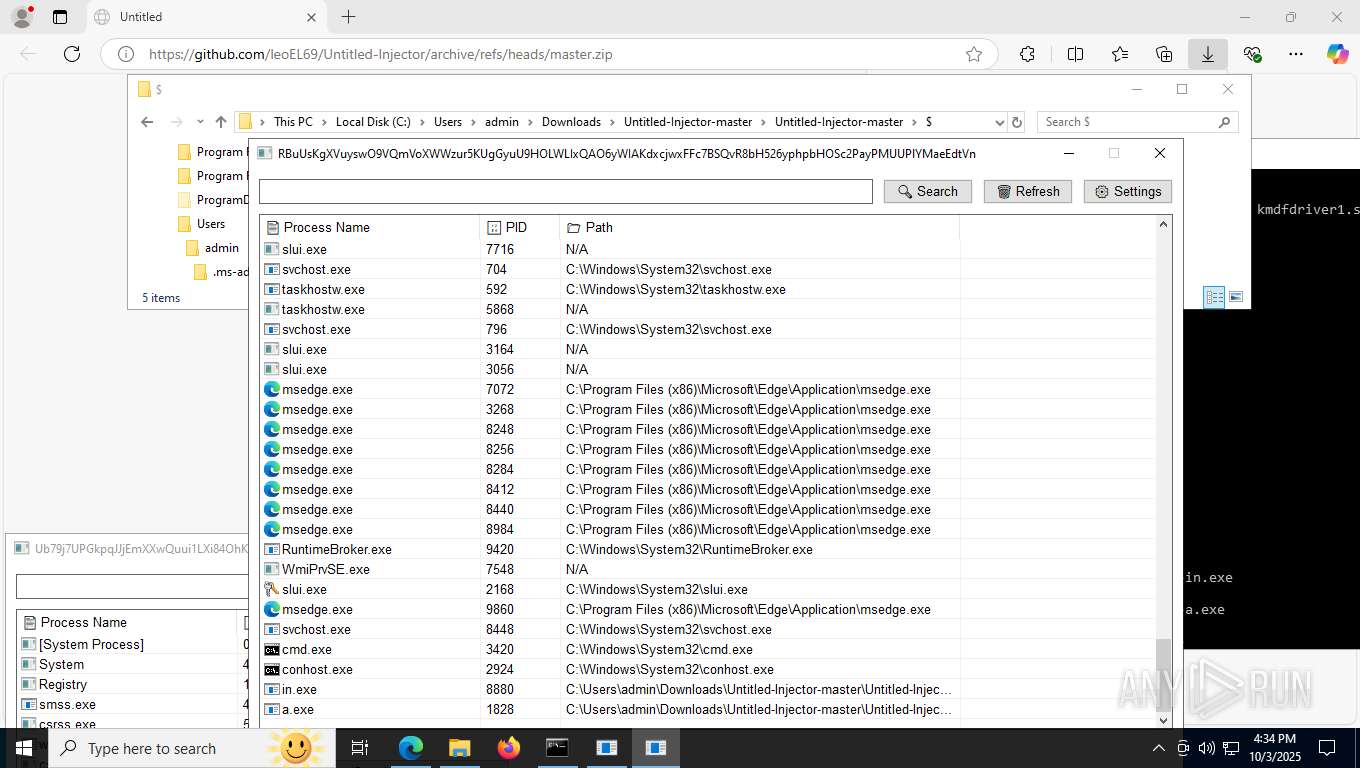Click msedge.exe icon with PID 9860
The image size is (1360, 768).
(x=271, y=609)
